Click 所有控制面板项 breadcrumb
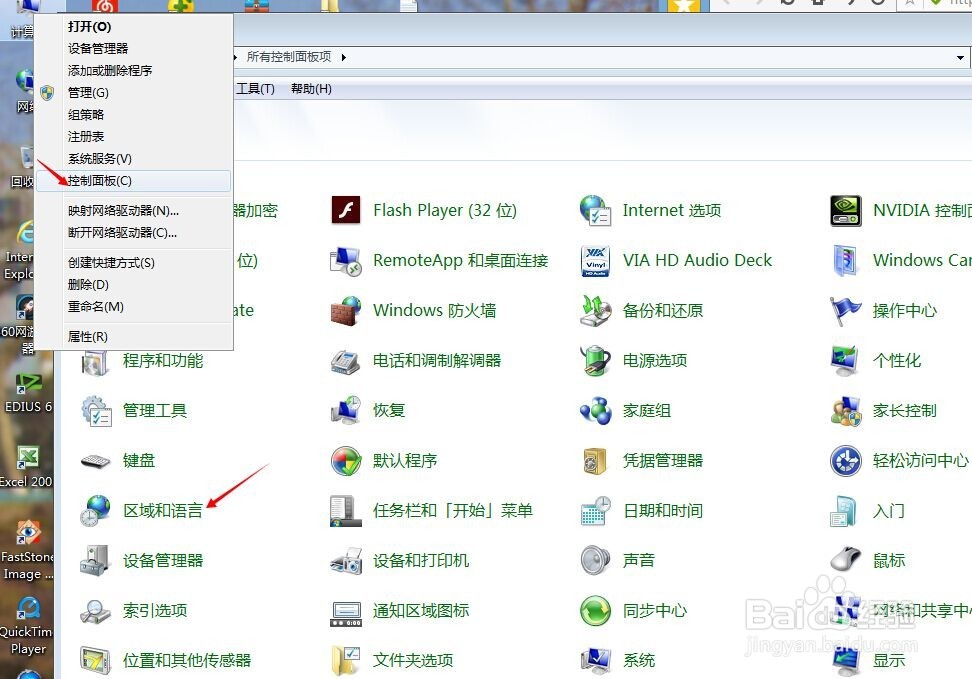 click(x=289, y=57)
